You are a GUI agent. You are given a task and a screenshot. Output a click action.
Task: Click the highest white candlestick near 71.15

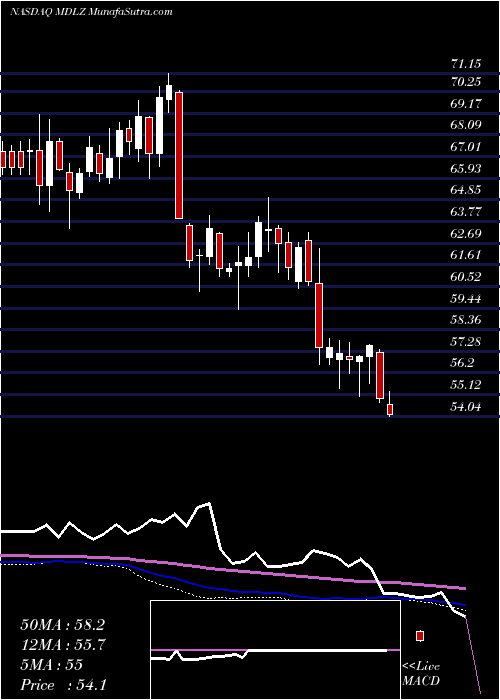coord(169,93)
